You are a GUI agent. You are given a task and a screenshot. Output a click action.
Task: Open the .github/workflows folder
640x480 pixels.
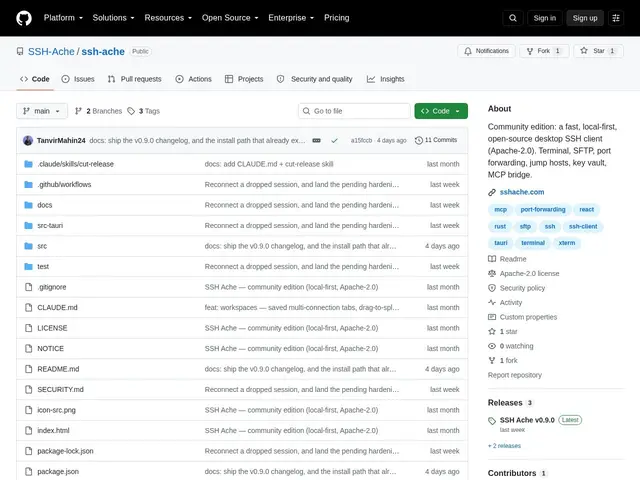tap(64, 184)
